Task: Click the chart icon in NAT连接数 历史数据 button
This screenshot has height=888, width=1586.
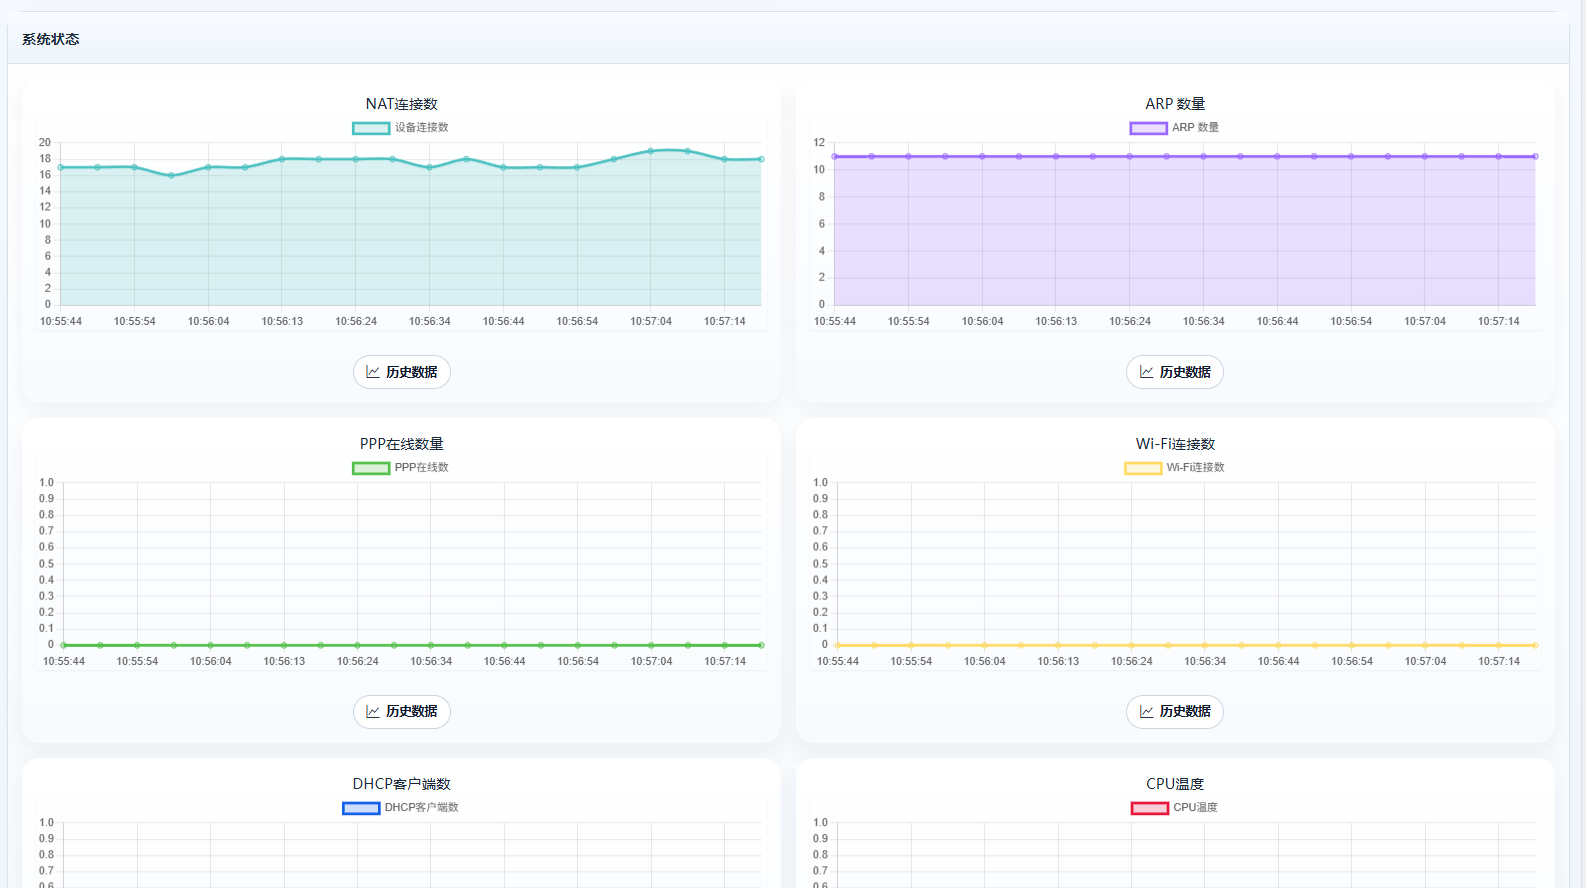Action: (373, 372)
